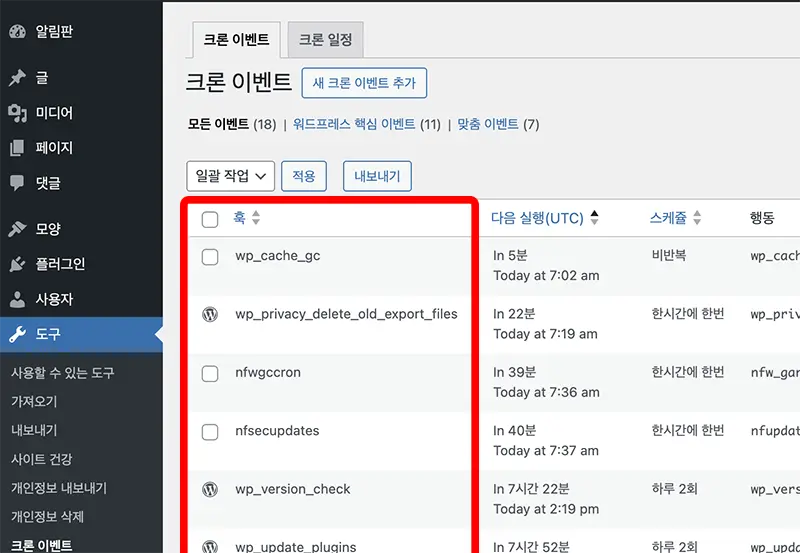Open 개인정보 내보내기 submenu item
The image size is (800, 553).
59,488
